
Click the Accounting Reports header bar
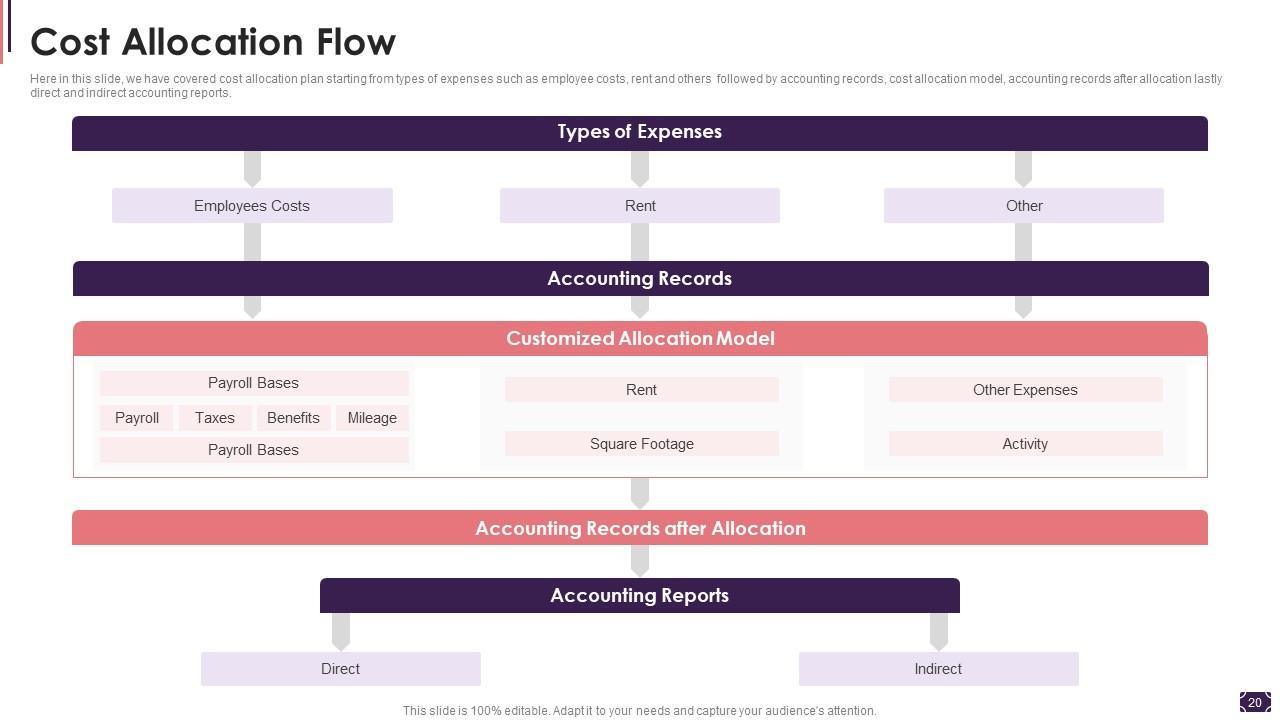[639, 596]
